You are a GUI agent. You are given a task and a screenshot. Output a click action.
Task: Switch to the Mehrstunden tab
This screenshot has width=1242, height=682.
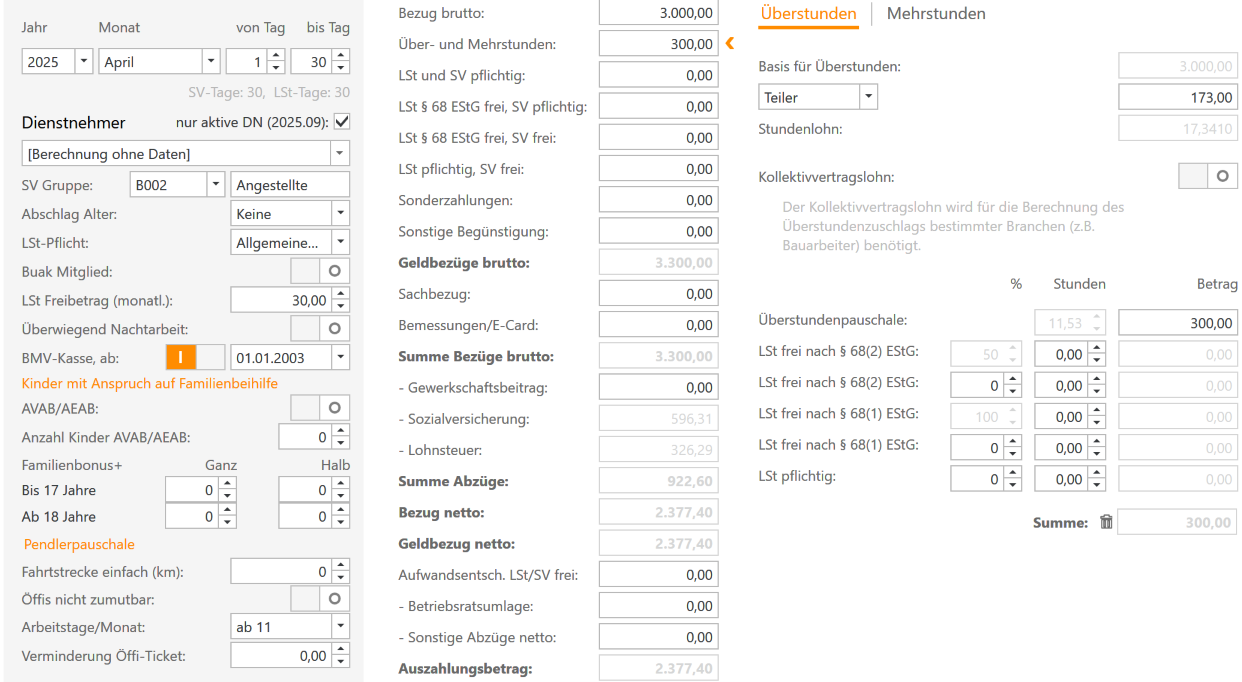tap(936, 14)
